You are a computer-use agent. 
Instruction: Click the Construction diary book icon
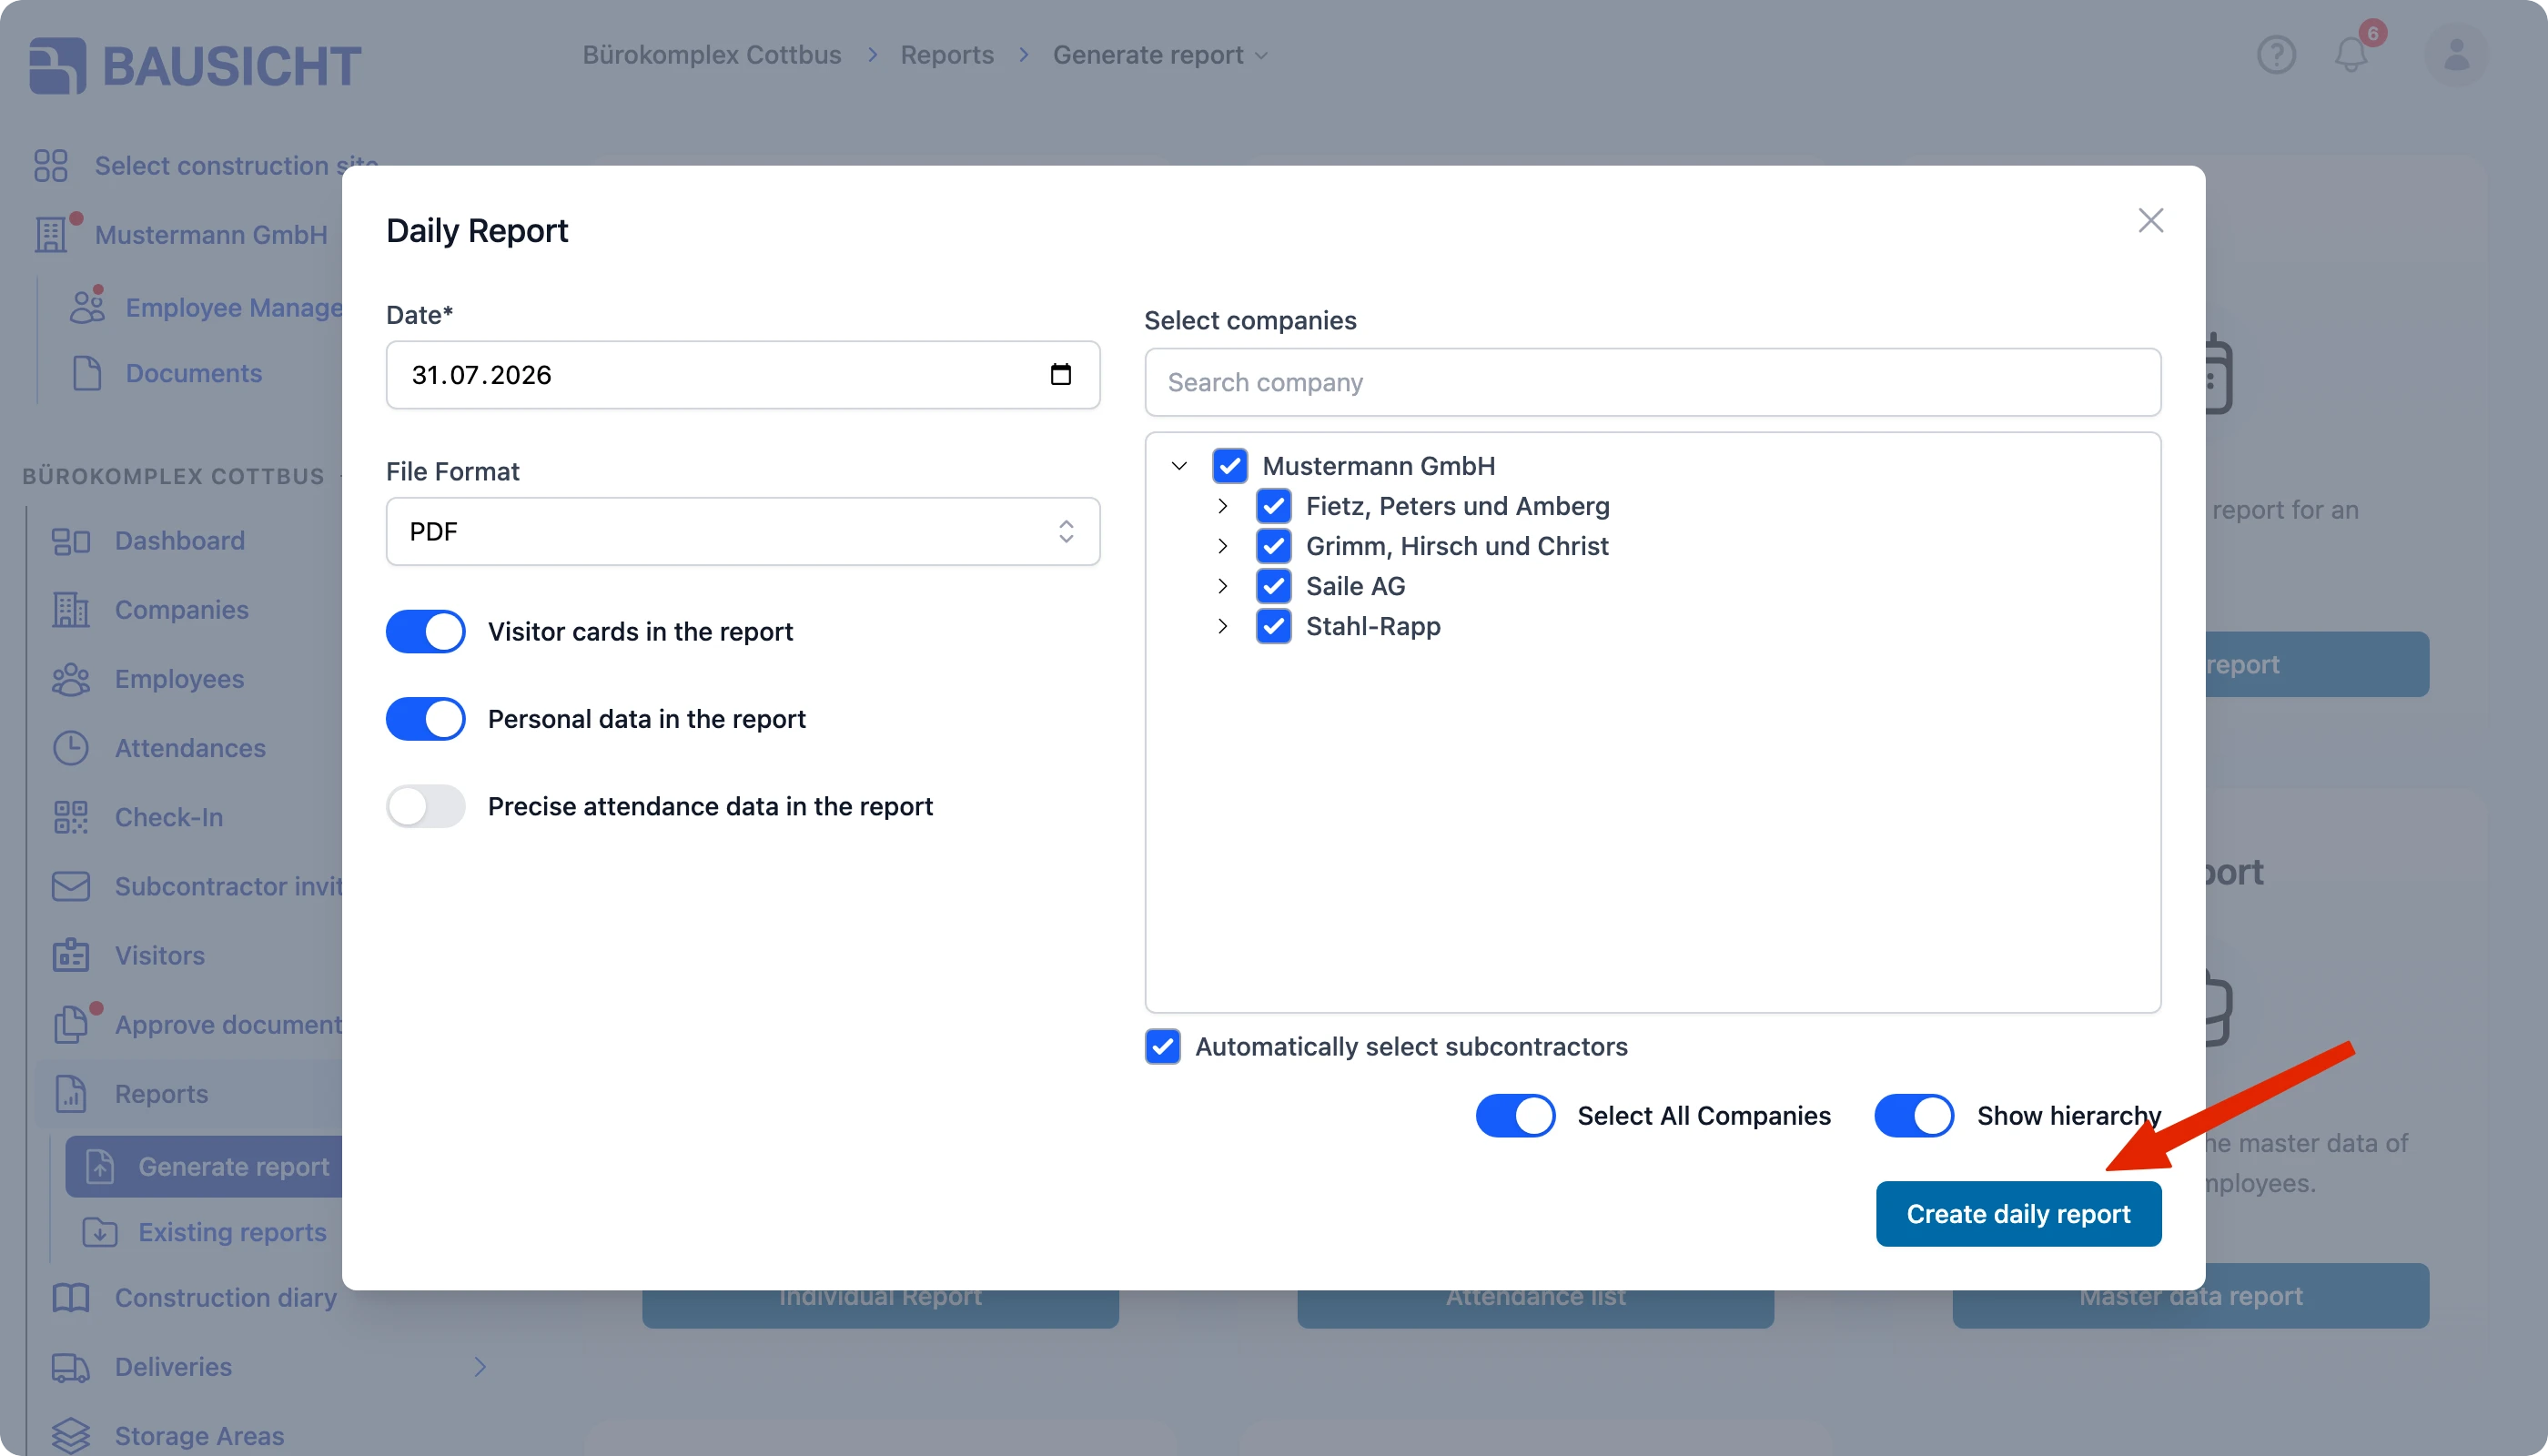click(71, 1298)
